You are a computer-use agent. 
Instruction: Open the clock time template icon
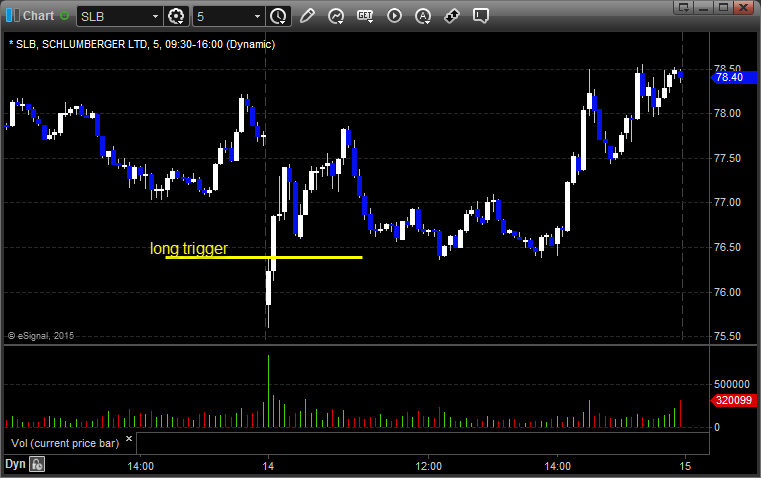279,16
